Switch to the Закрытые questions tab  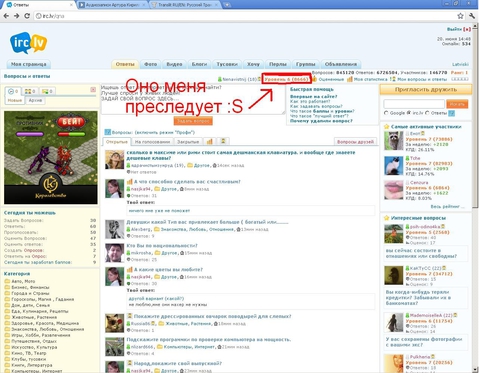tap(188, 142)
